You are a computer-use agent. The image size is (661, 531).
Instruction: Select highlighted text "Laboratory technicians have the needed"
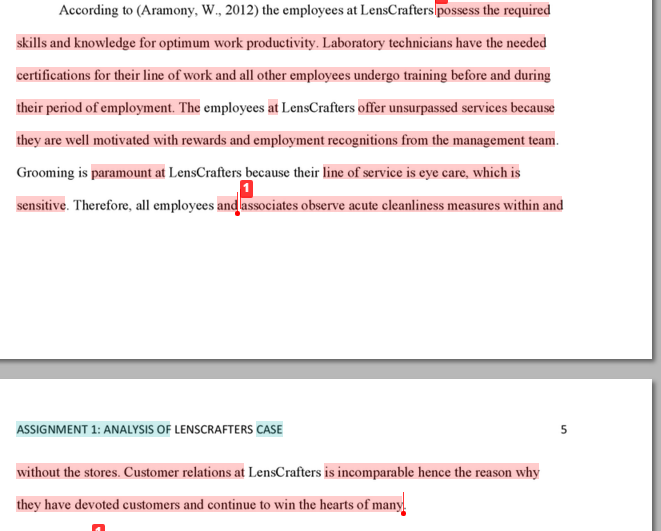click(x=434, y=43)
